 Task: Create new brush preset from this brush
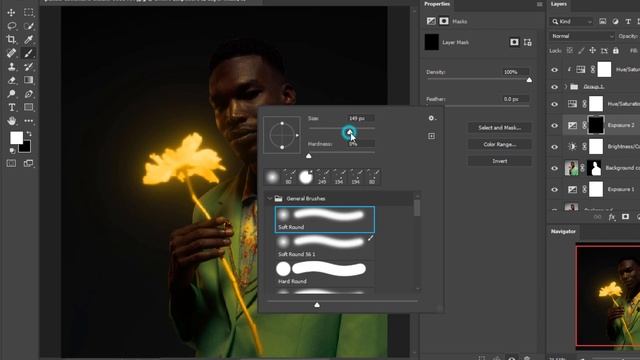(431, 136)
